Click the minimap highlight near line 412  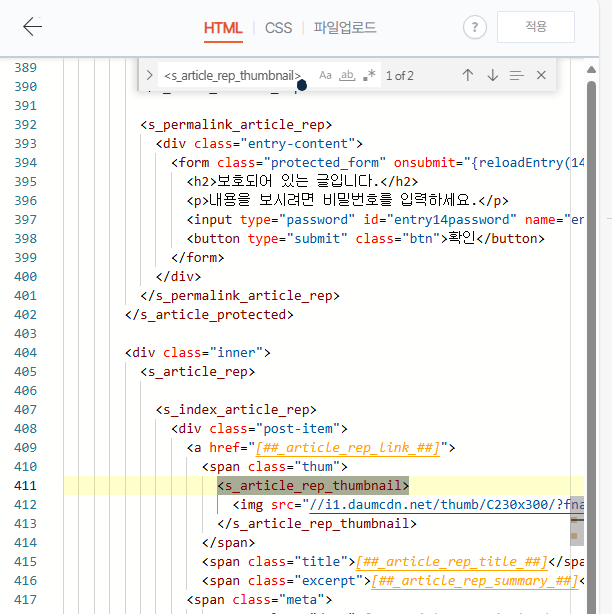(577, 520)
